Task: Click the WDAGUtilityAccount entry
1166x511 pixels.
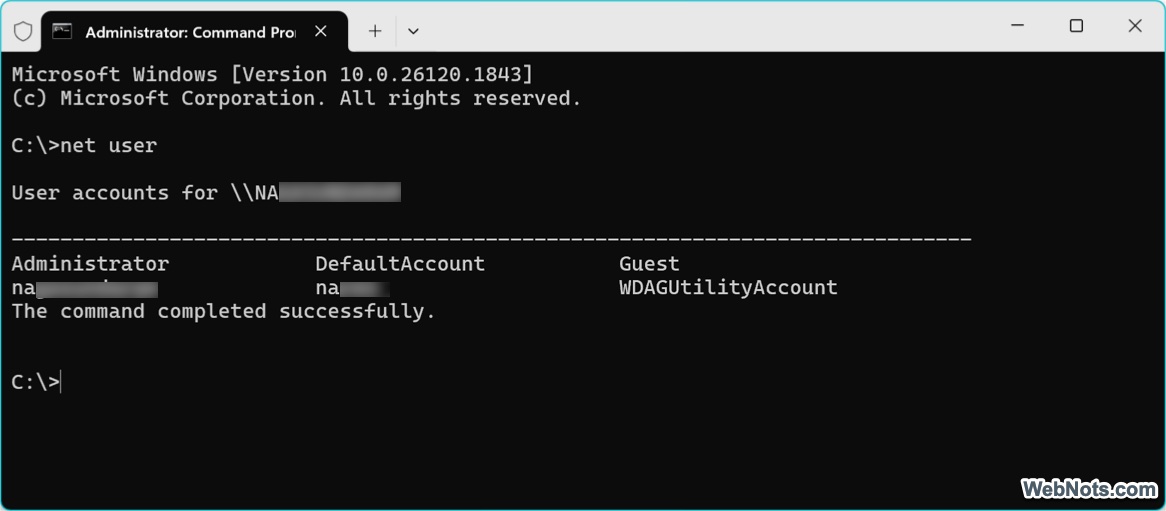Action: point(728,288)
